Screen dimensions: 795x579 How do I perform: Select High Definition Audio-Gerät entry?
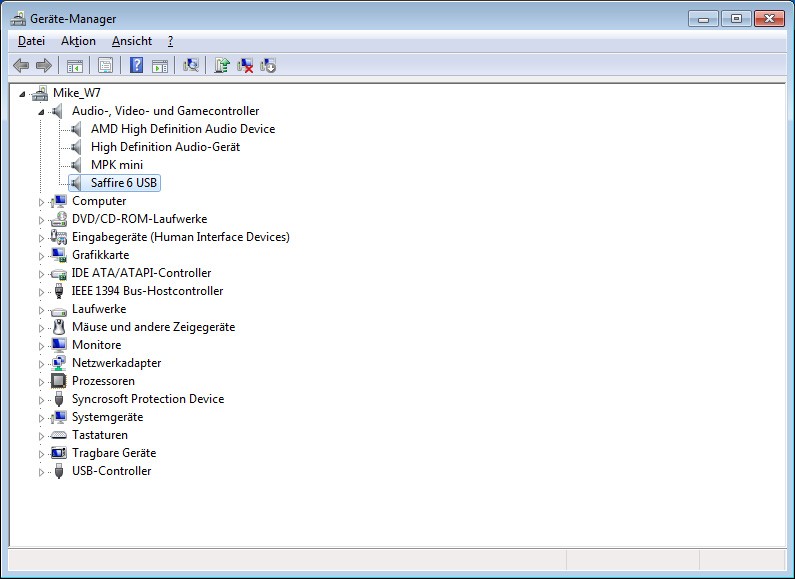click(x=165, y=147)
